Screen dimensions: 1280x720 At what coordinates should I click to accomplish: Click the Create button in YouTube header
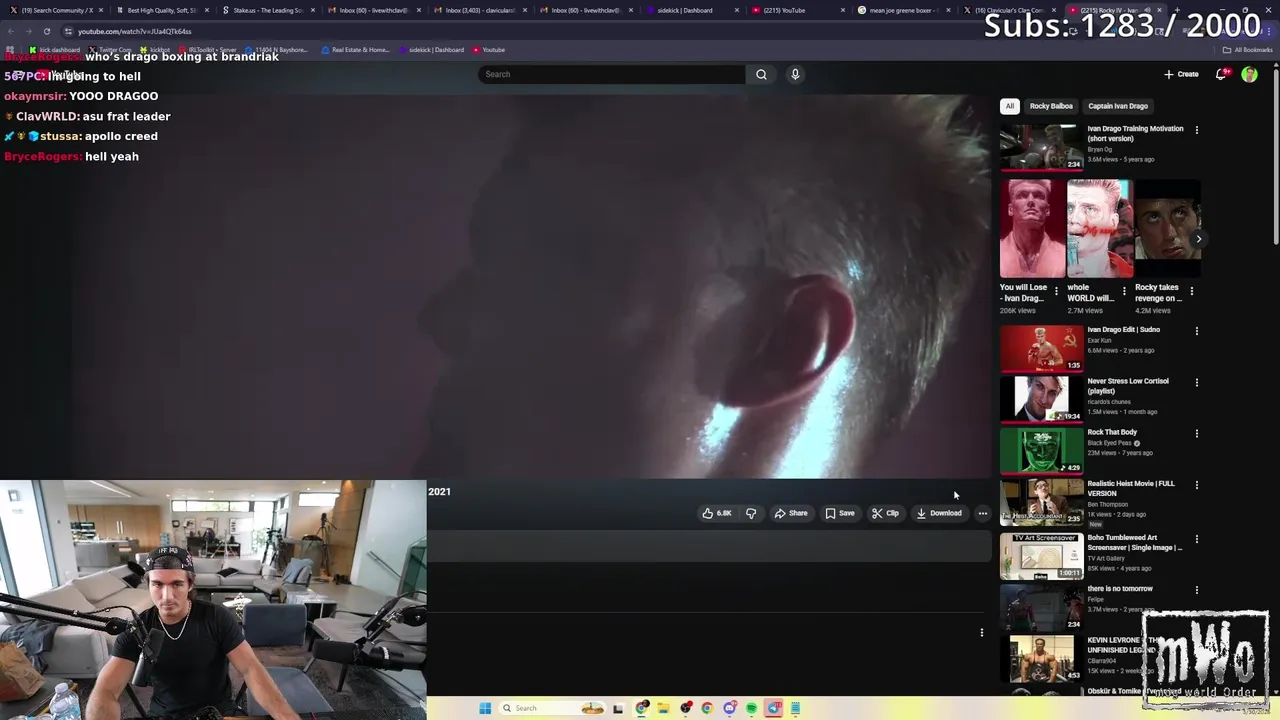coord(1181,74)
